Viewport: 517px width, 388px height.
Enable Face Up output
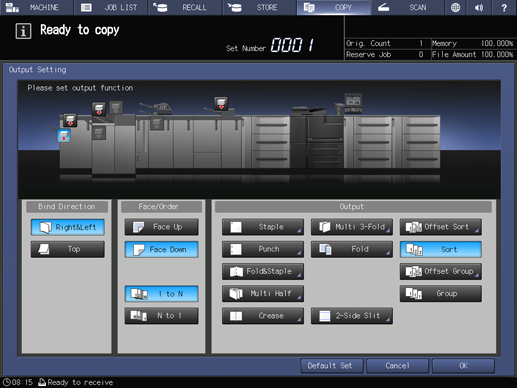coord(161,227)
